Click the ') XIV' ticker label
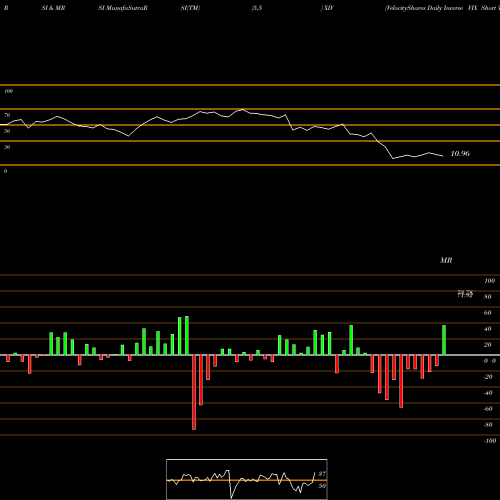This screenshot has height=500, width=500. tap(327, 8)
